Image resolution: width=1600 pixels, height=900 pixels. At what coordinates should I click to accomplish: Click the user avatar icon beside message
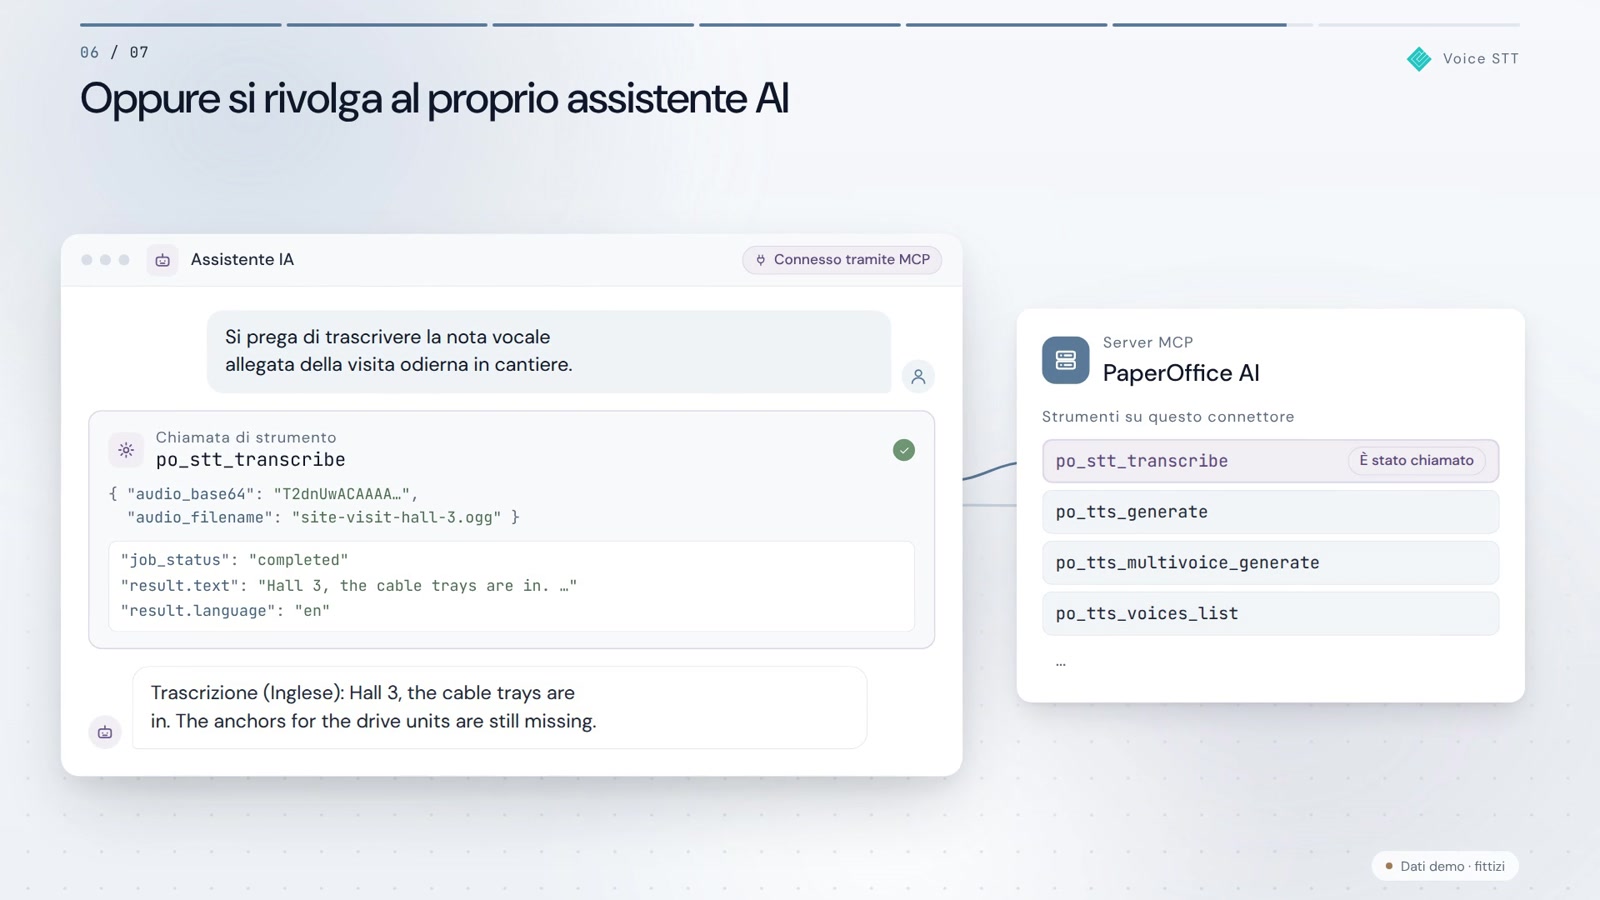coord(918,377)
